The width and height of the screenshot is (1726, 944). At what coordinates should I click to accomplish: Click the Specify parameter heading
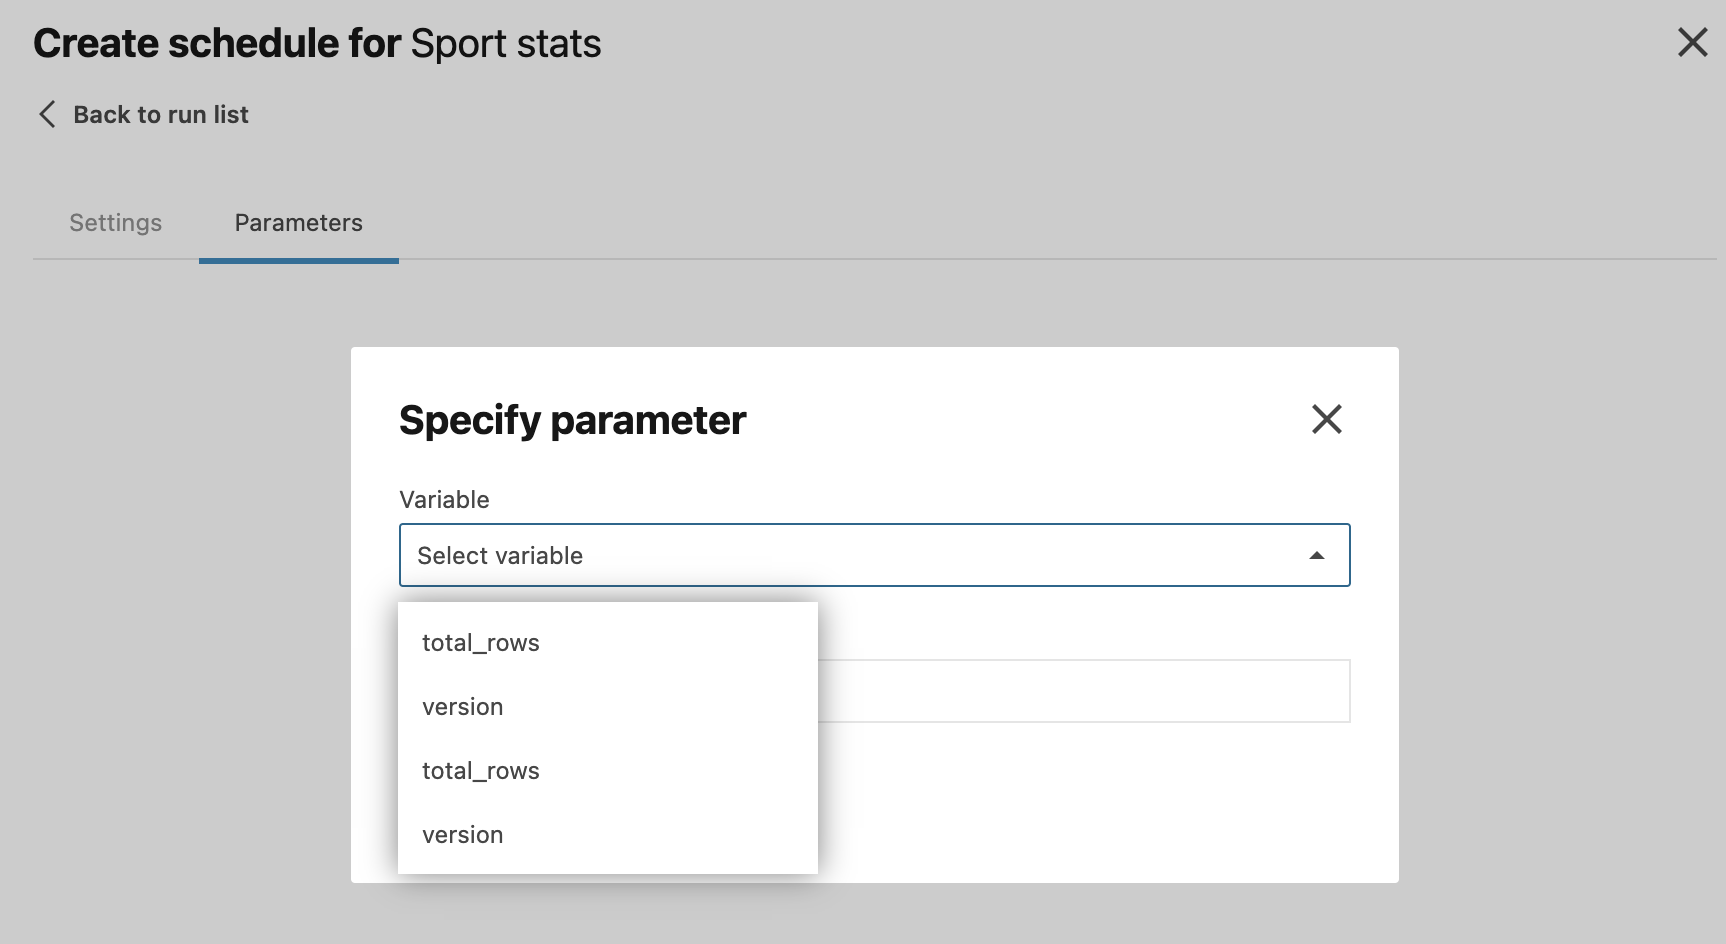(572, 420)
